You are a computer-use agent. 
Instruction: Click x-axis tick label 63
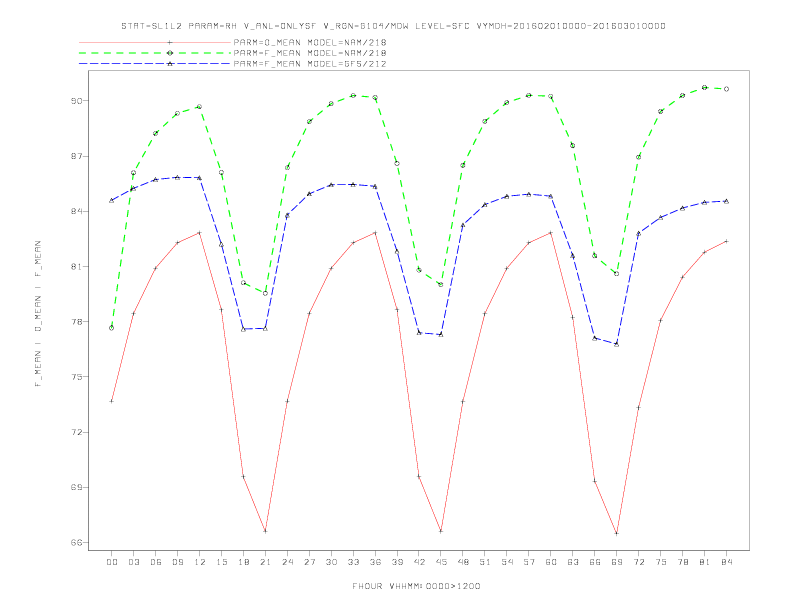[573, 562]
